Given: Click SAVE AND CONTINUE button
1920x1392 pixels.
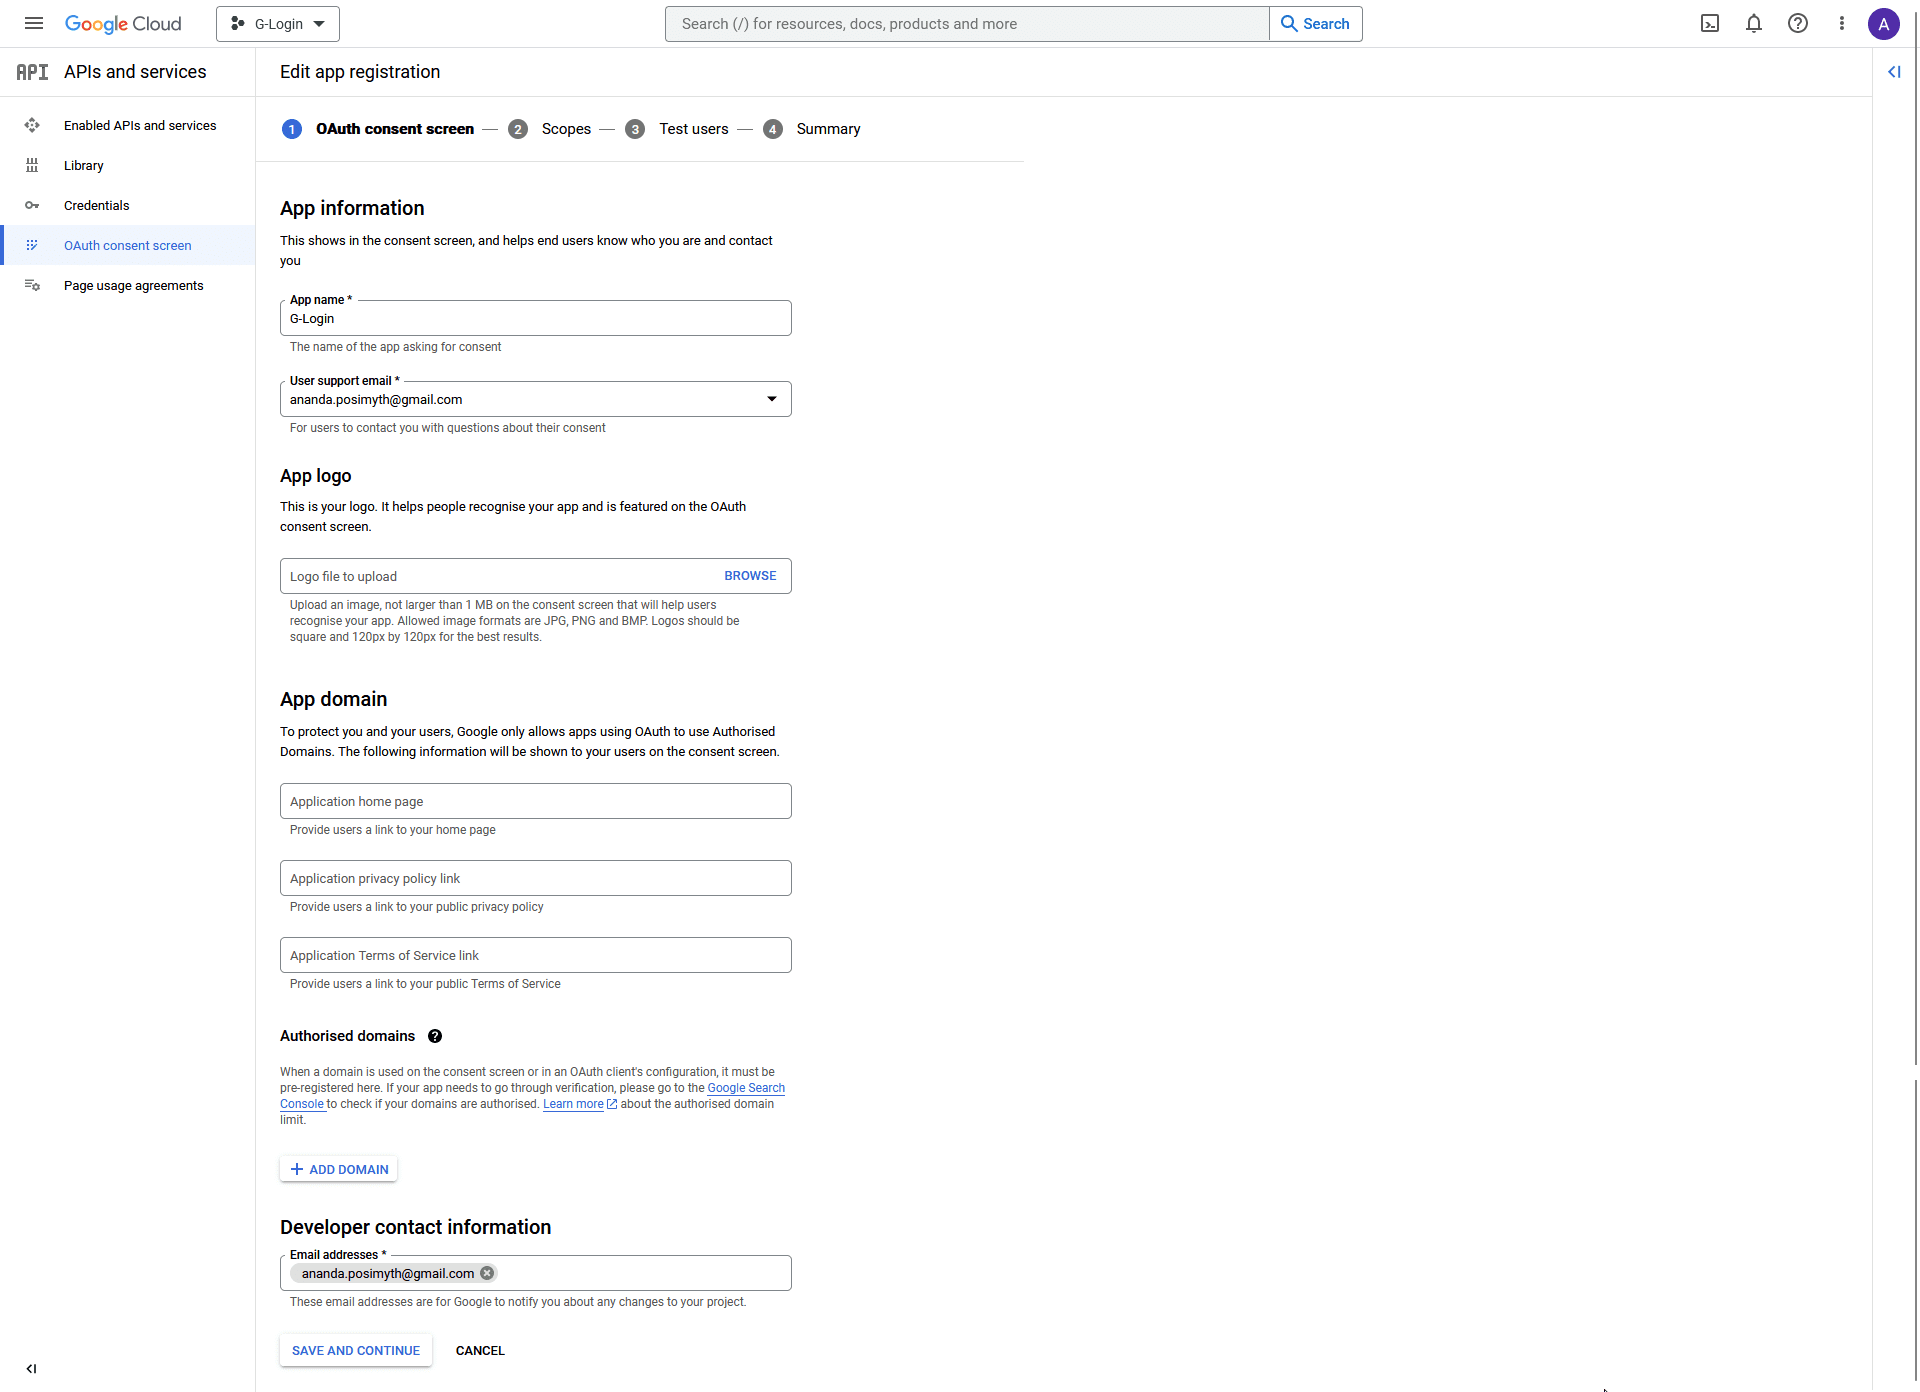Looking at the screenshot, I should (x=356, y=1350).
